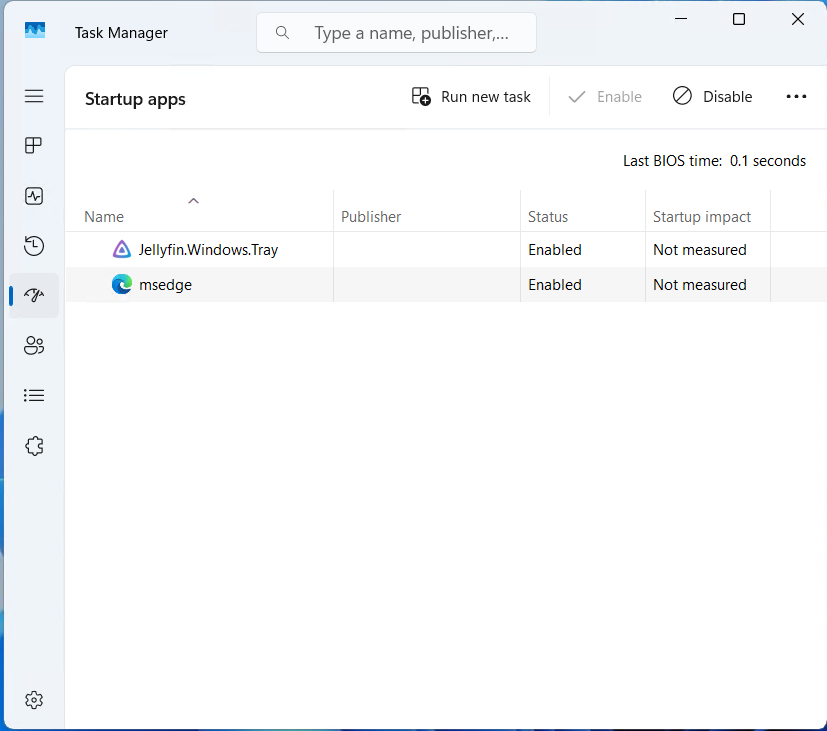The width and height of the screenshot is (827, 731).
Task: Open the Details page icon
Action: coord(34,396)
